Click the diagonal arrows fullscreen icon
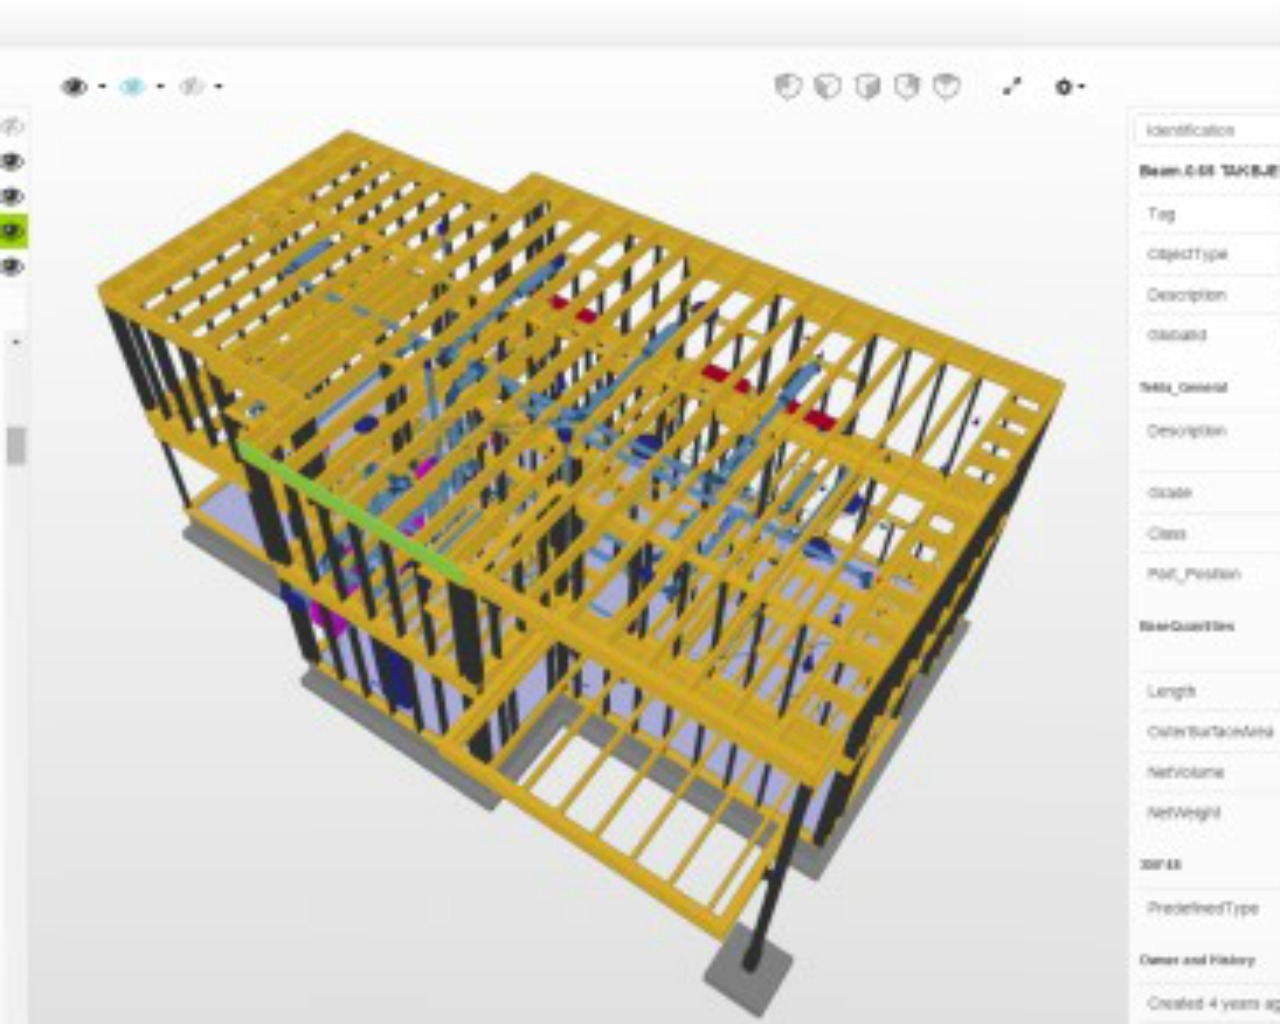Screen dimensions: 1280x1024 pos(1012,87)
